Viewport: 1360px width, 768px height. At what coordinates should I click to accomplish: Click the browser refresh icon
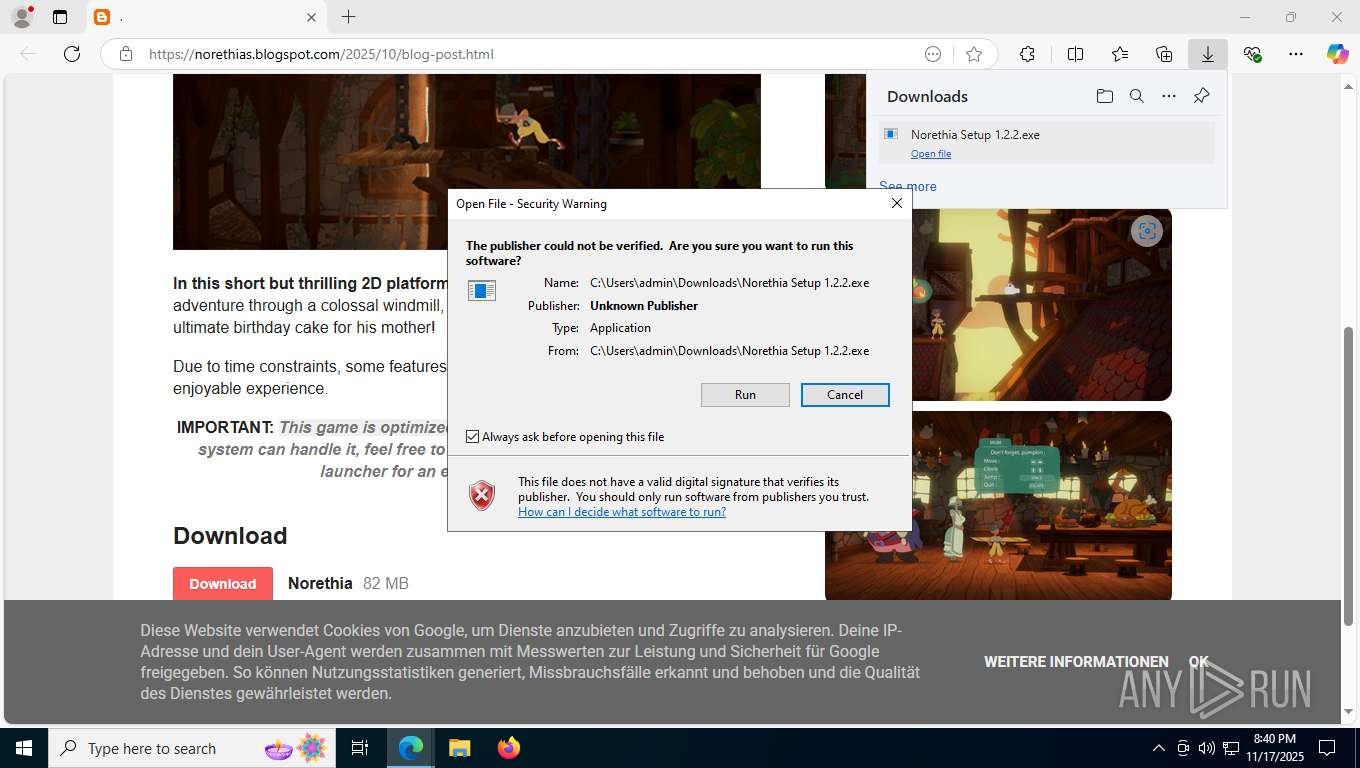click(x=72, y=54)
